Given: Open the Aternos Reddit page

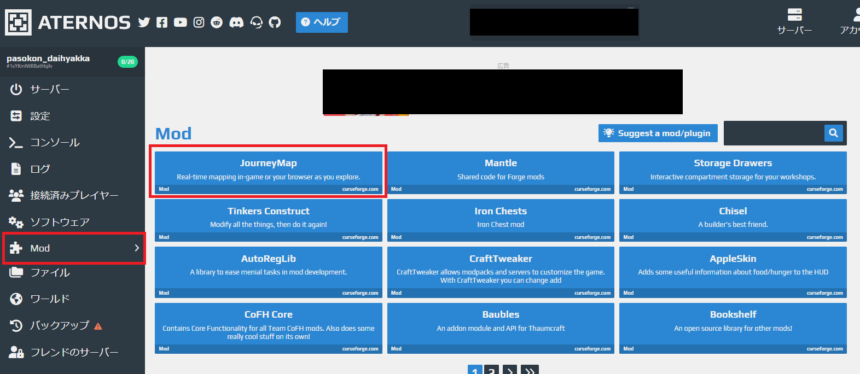Looking at the screenshot, I should [217, 22].
